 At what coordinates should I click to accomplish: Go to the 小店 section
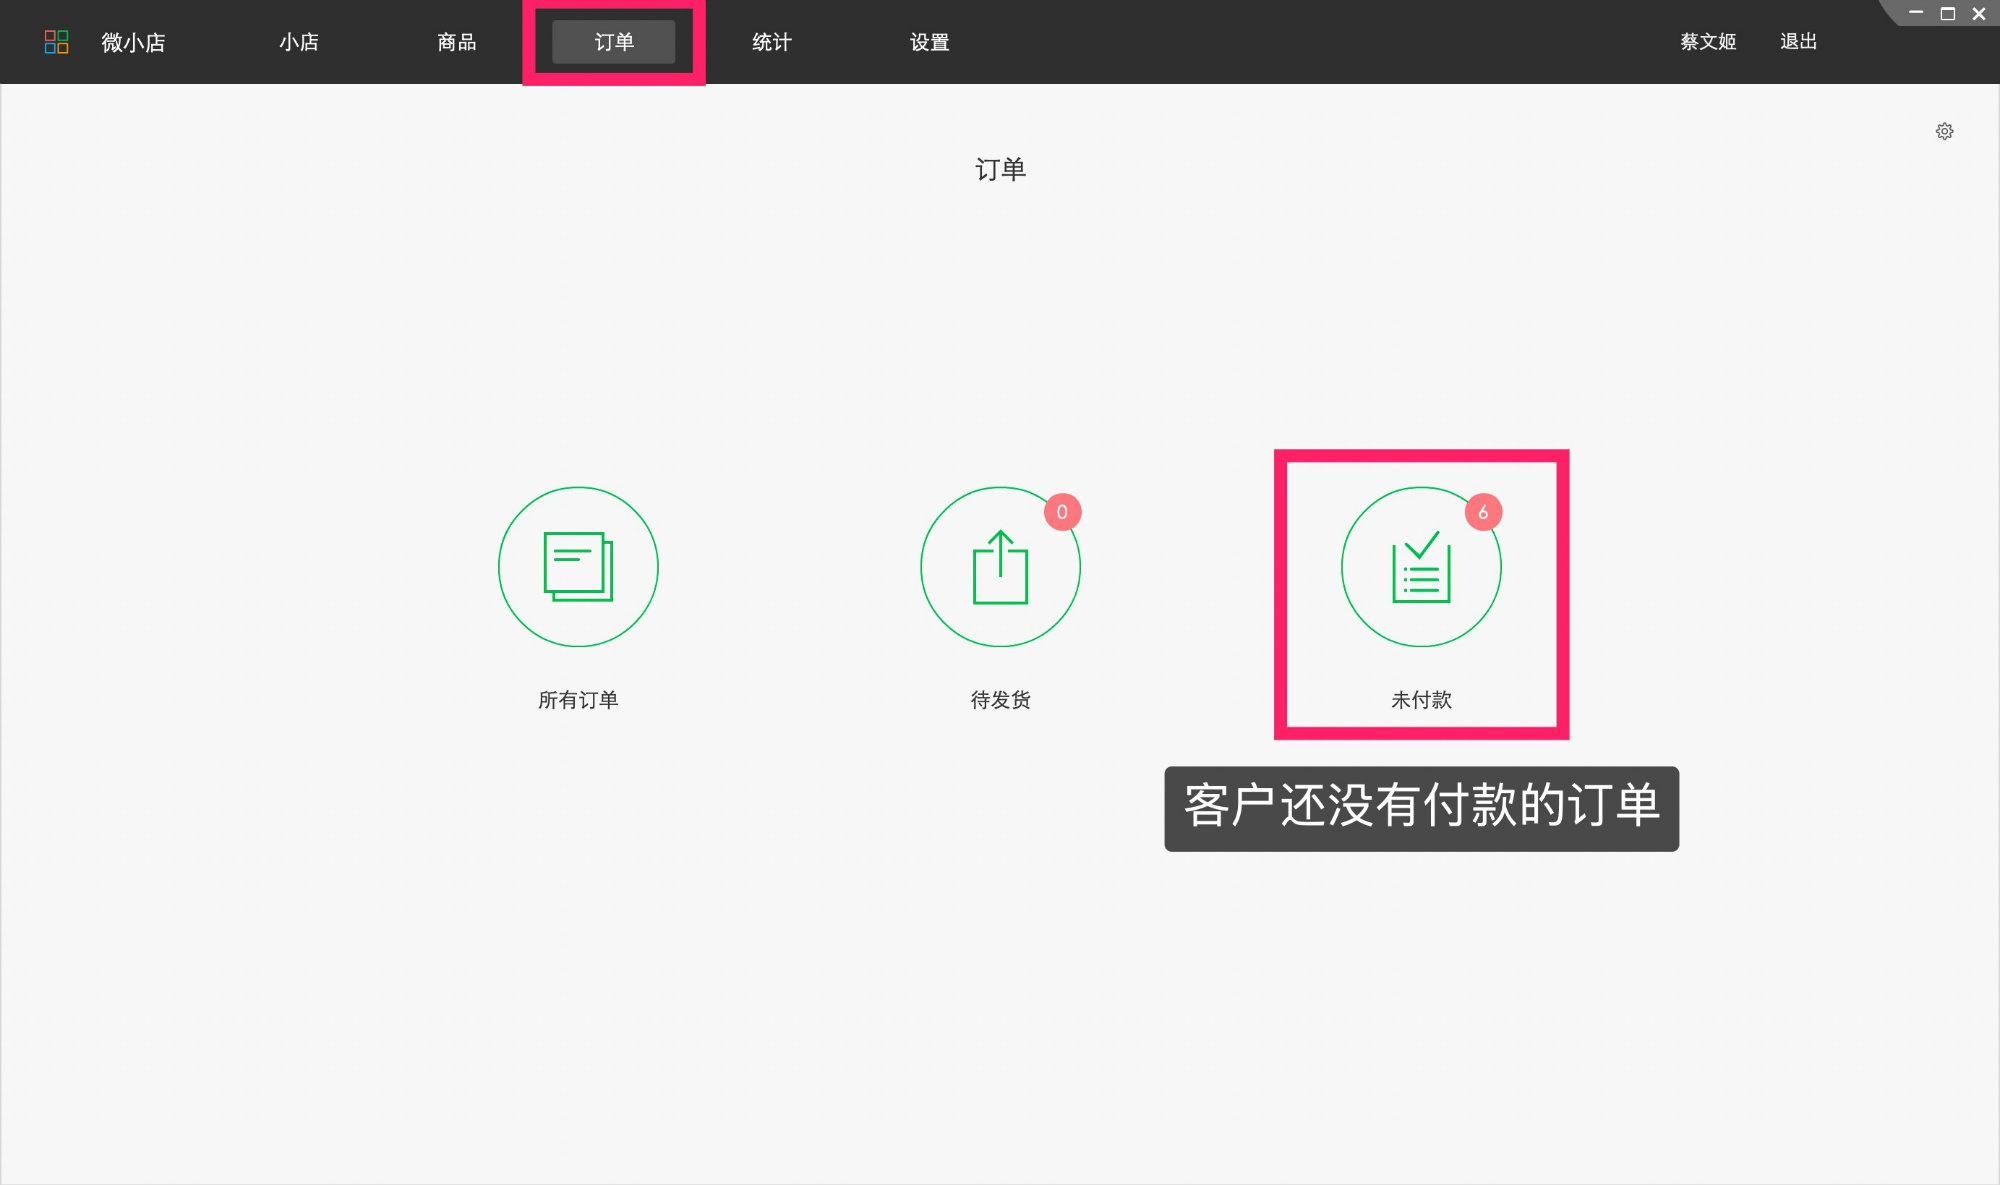(x=299, y=41)
